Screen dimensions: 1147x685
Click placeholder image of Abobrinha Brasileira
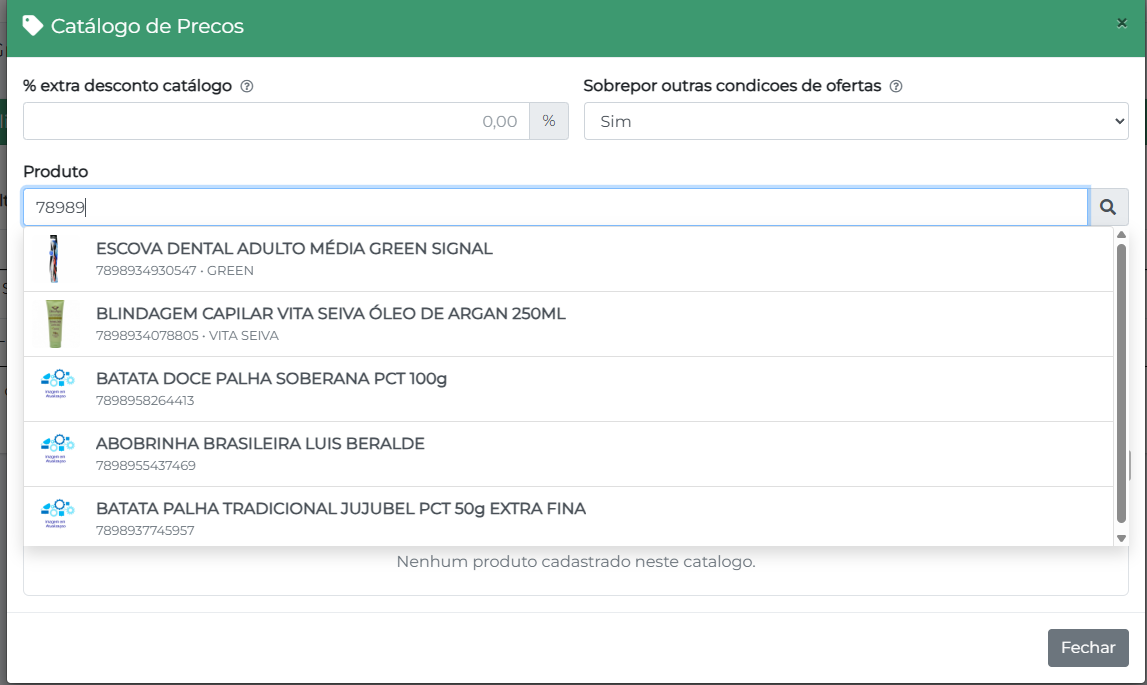[x=56, y=449]
